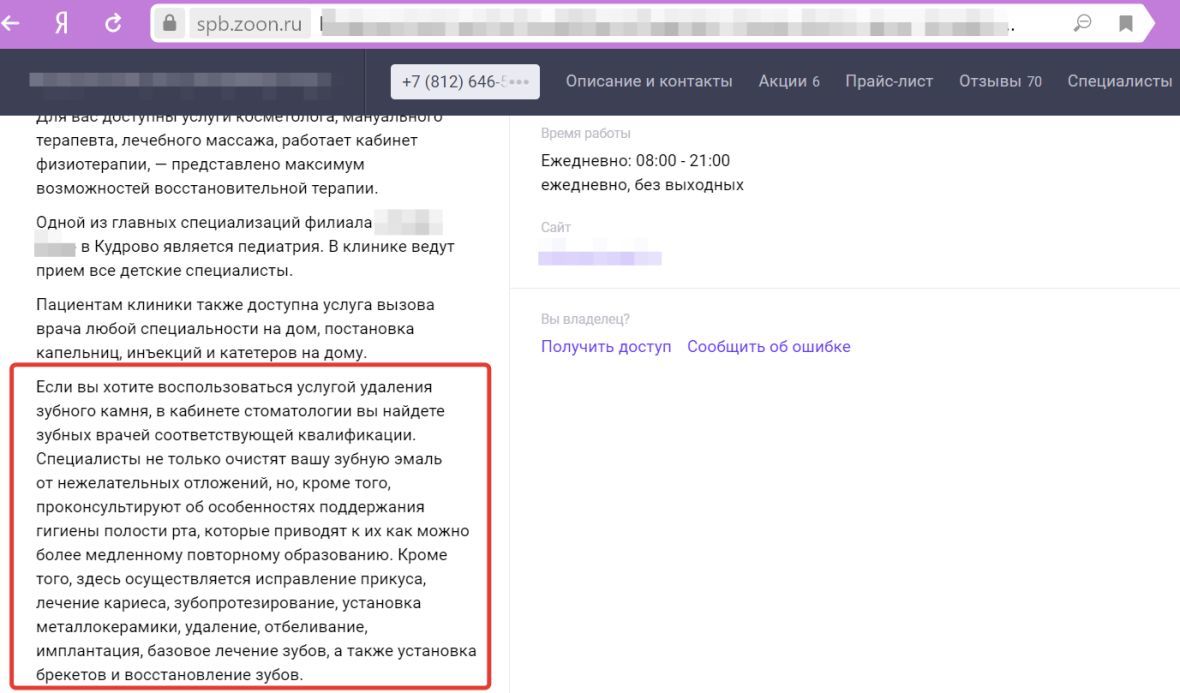Open the "Прайс-лист" section
This screenshot has width=1180, height=693.
point(889,82)
